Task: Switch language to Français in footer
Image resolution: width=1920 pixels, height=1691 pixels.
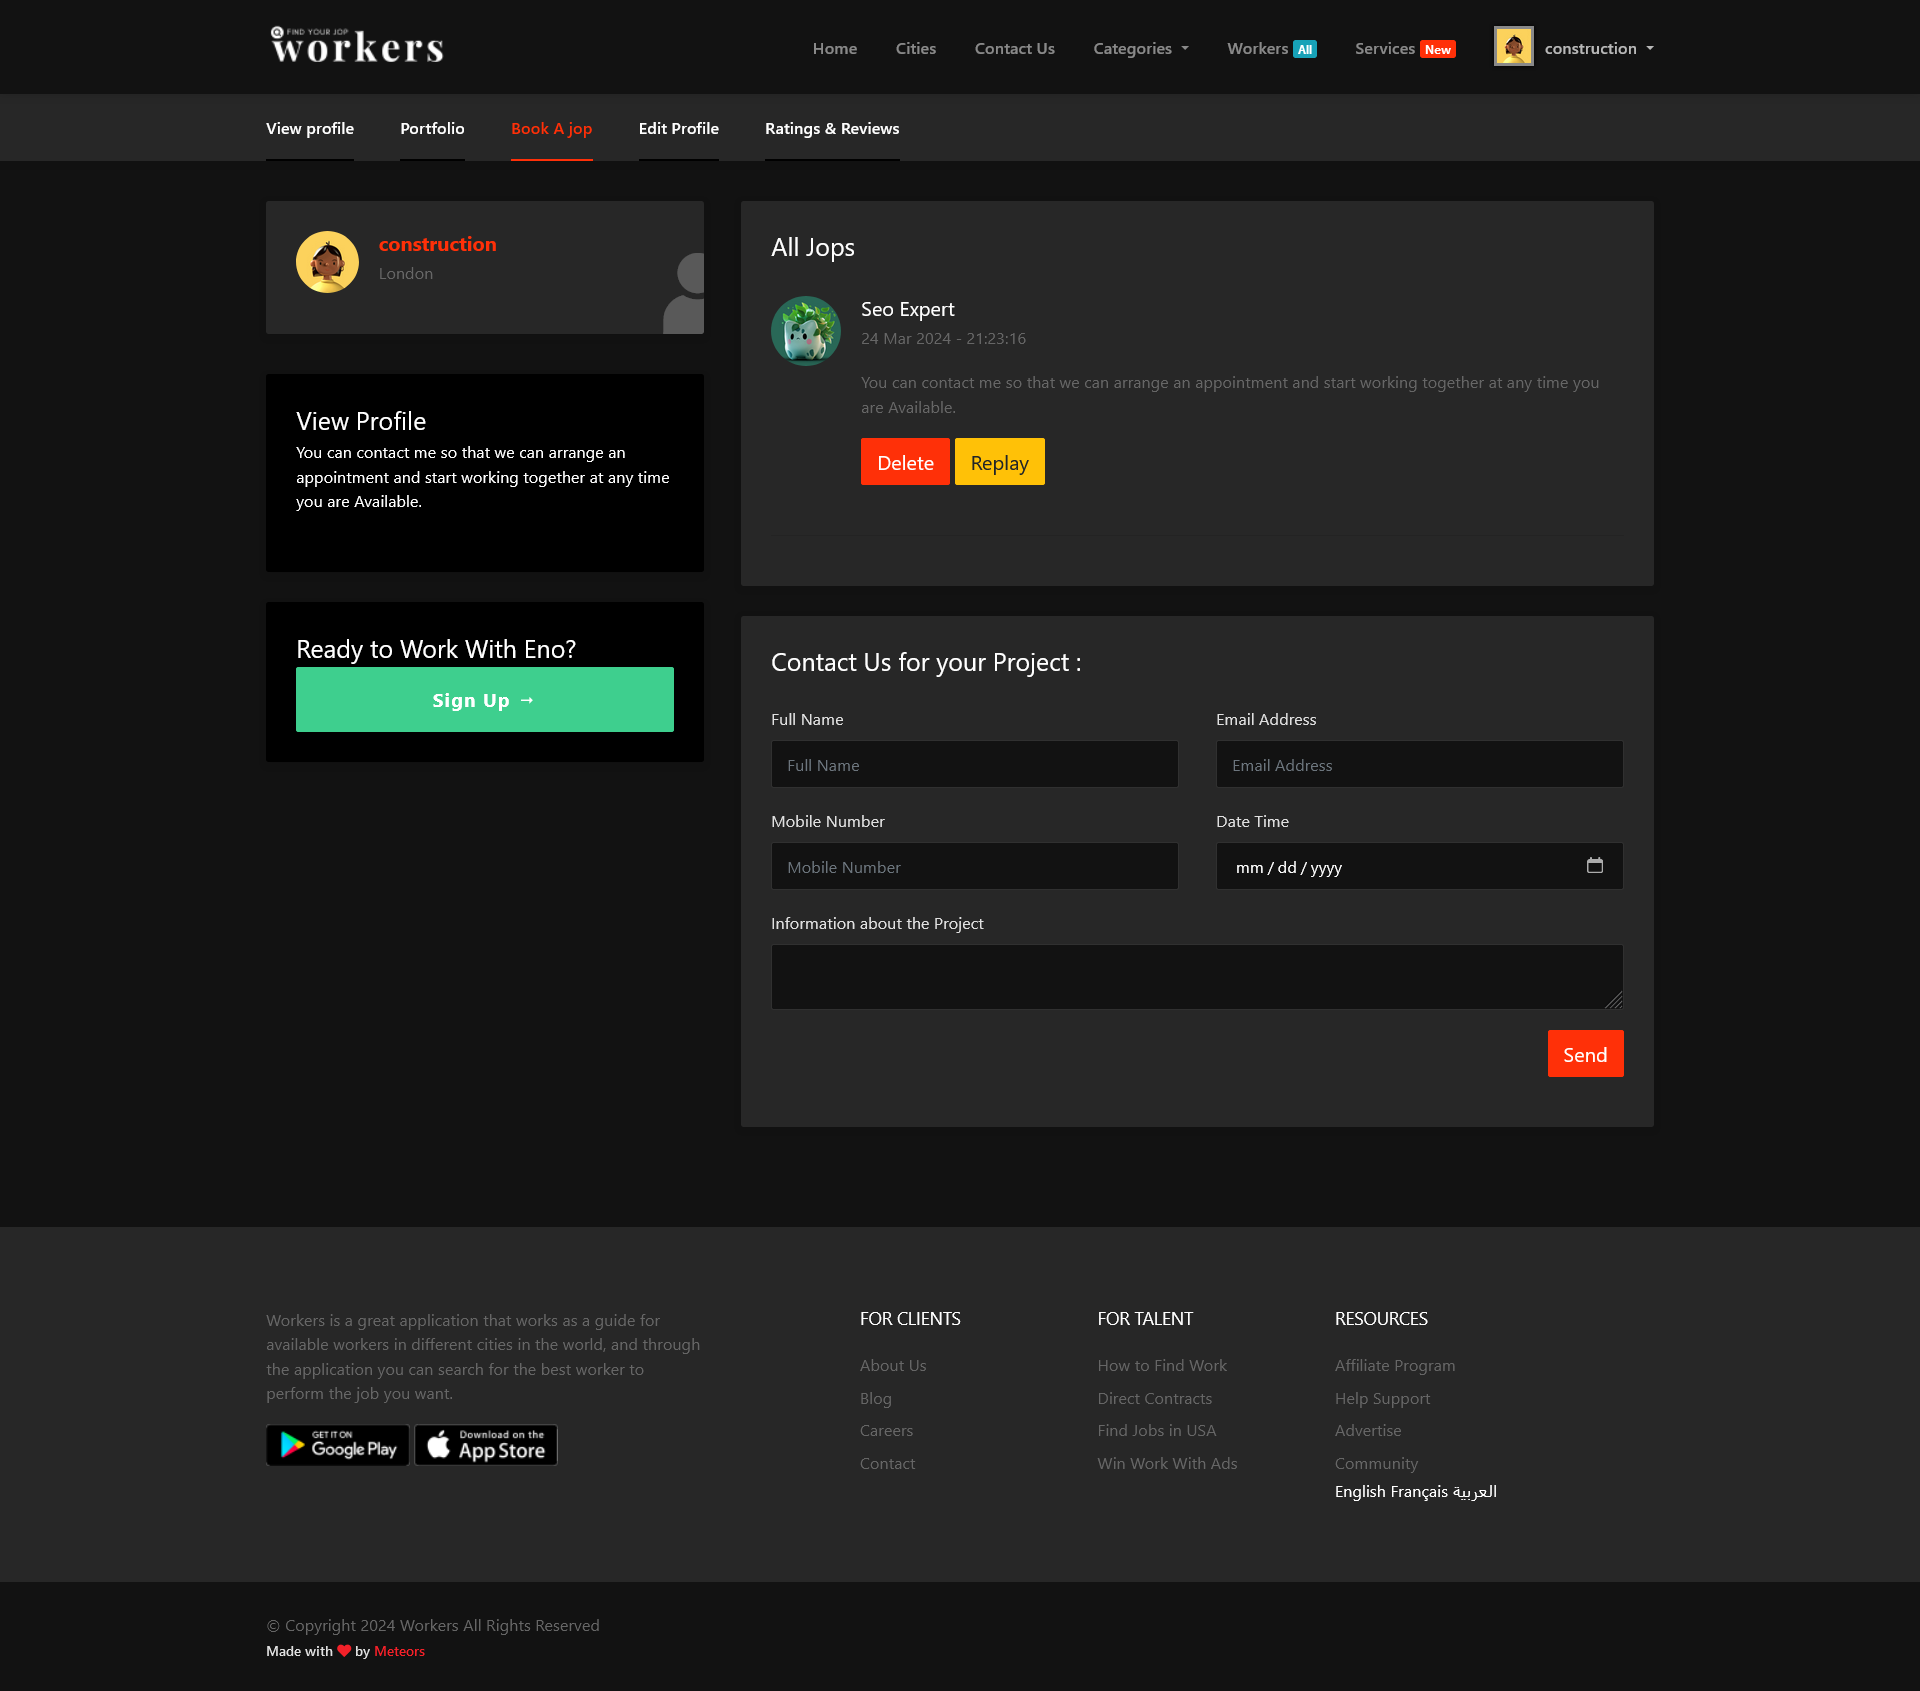Action: [1418, 1491]
